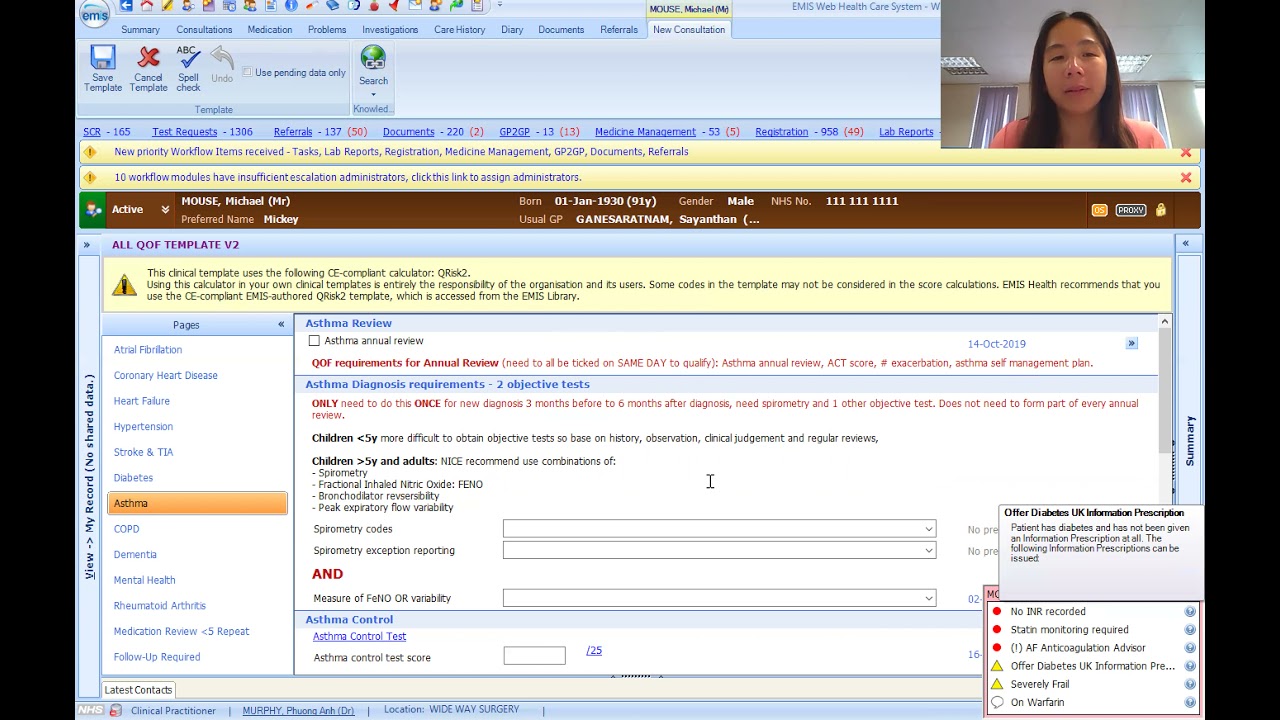Click the Cancel Template red X icon
1280x720 pixels.
click(148, 59)
